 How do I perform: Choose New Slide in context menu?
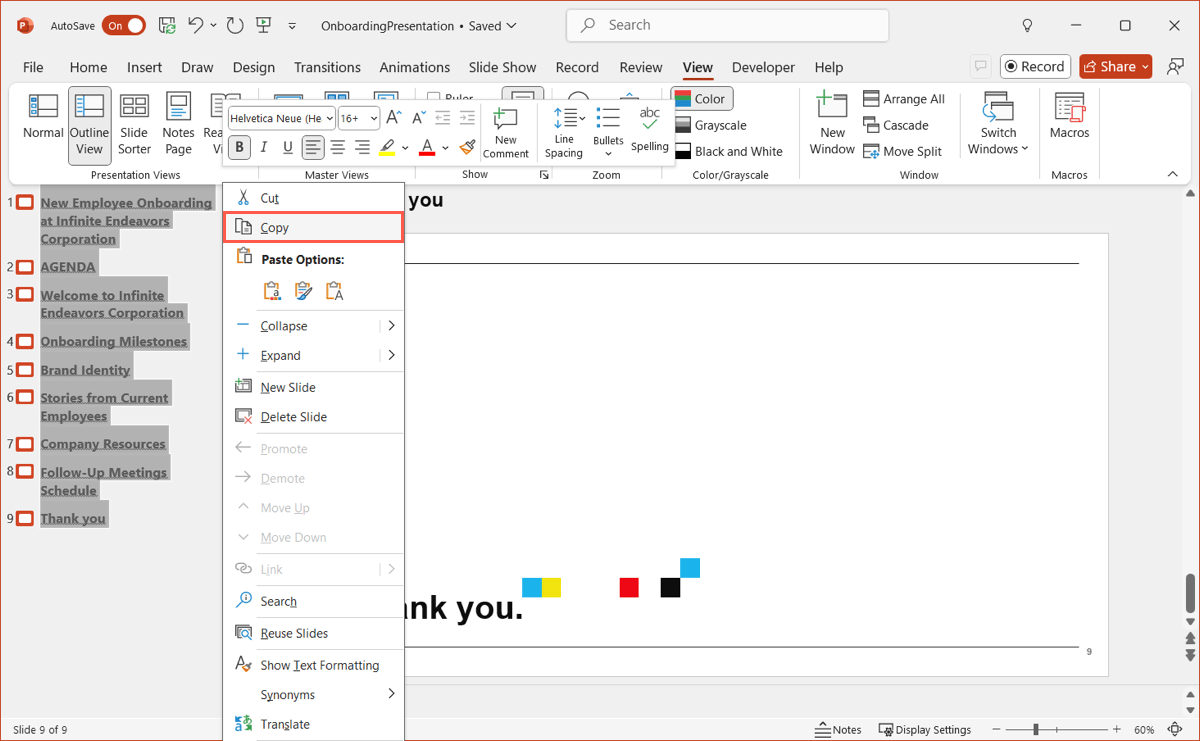(x=313, y=387)
